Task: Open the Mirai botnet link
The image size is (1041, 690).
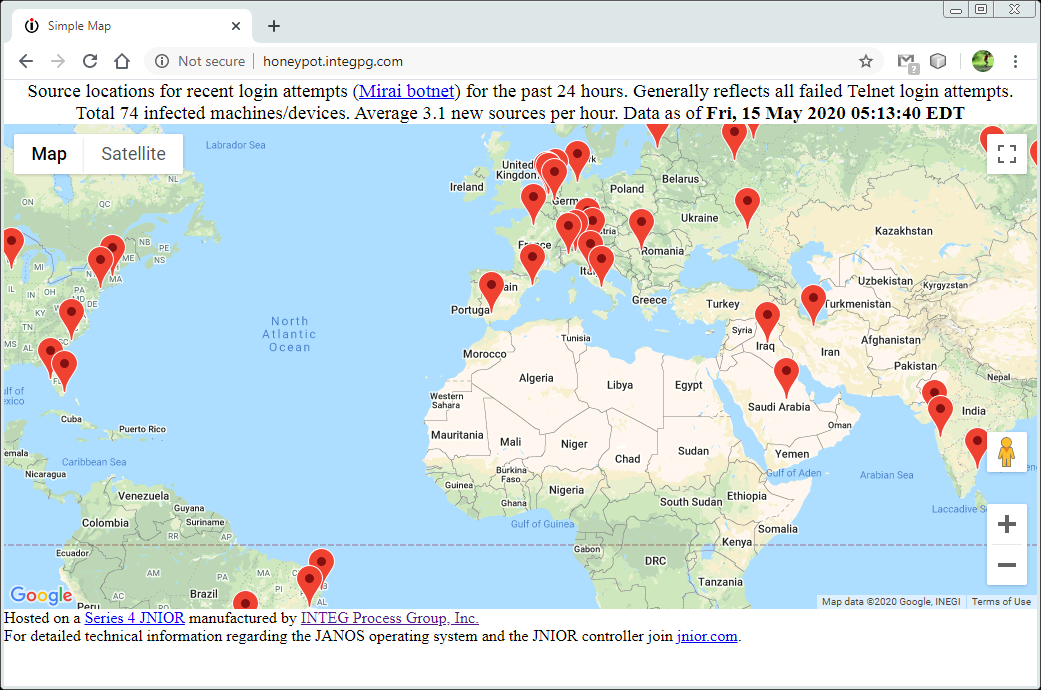Action: pos(406,91)
